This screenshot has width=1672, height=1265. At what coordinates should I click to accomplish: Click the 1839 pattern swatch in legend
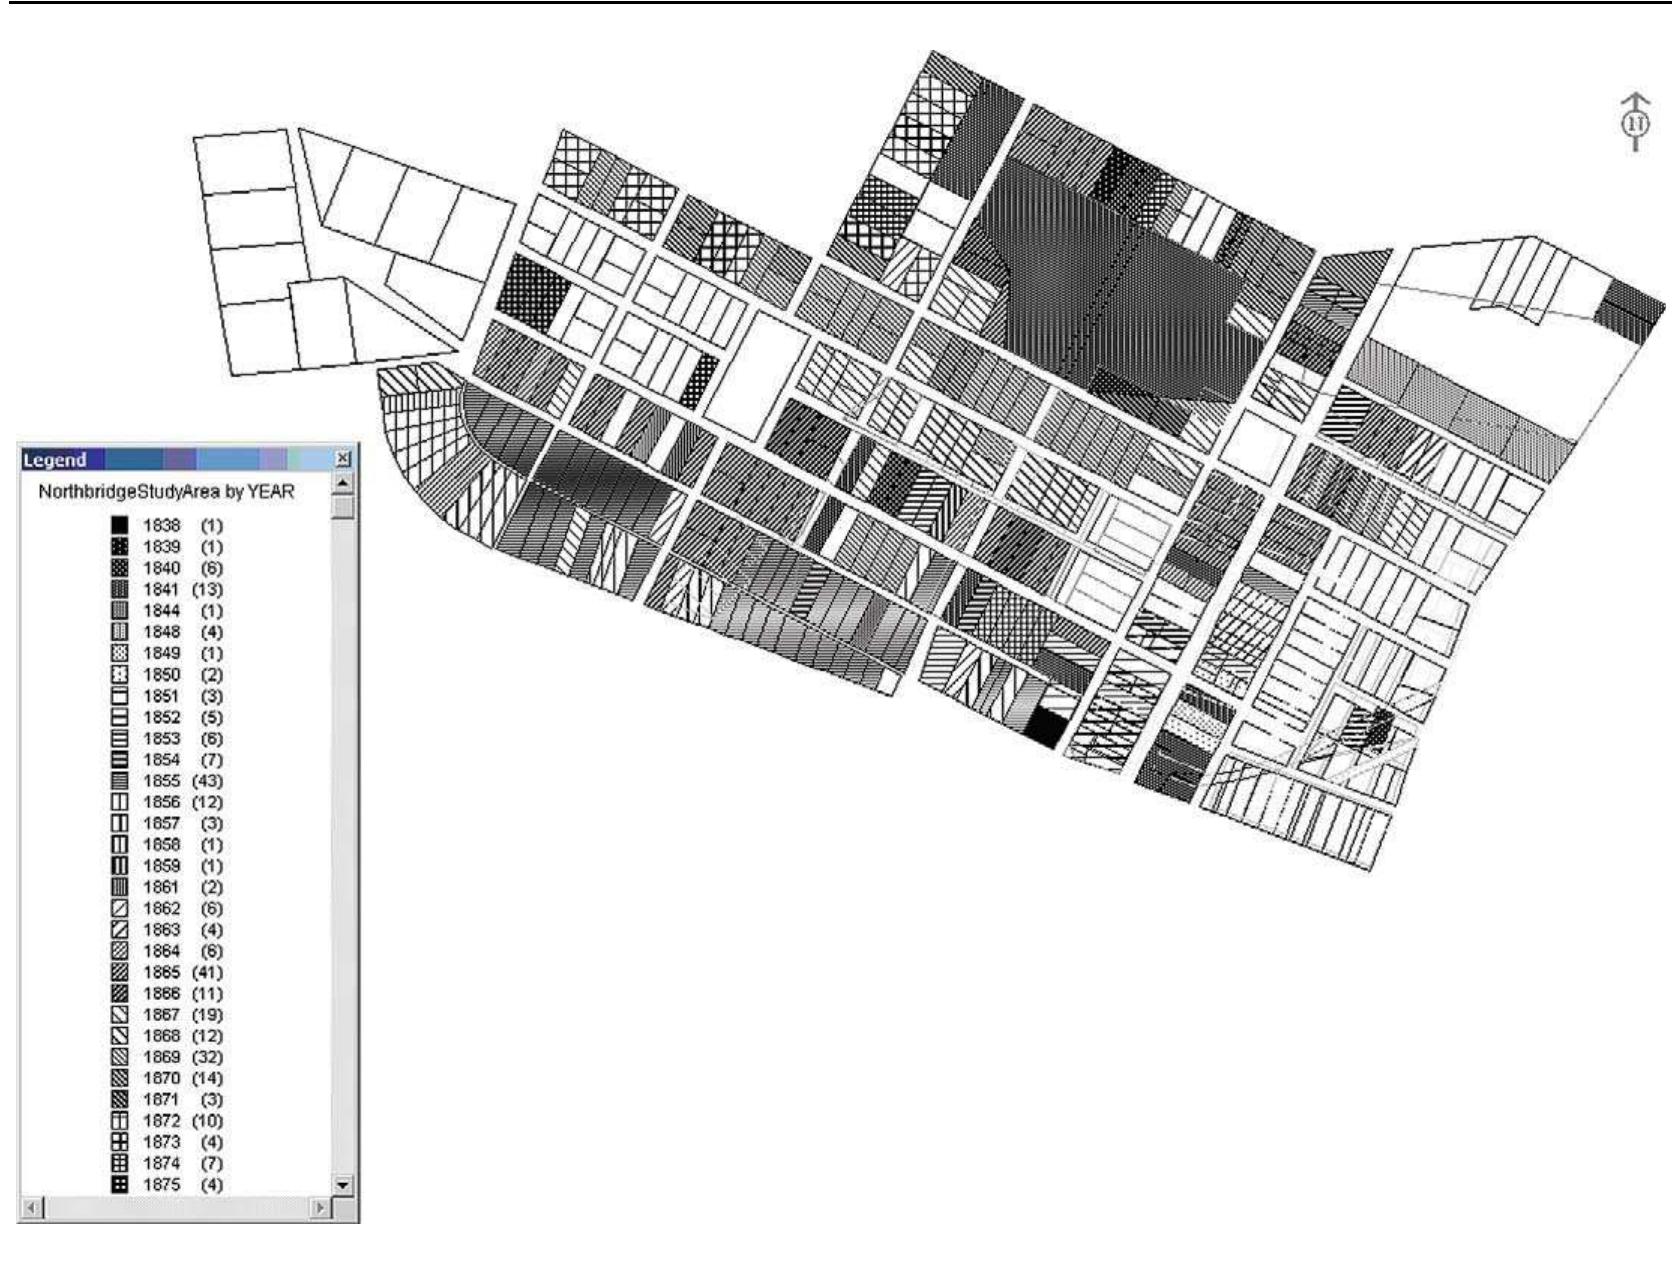pos(119,547)
